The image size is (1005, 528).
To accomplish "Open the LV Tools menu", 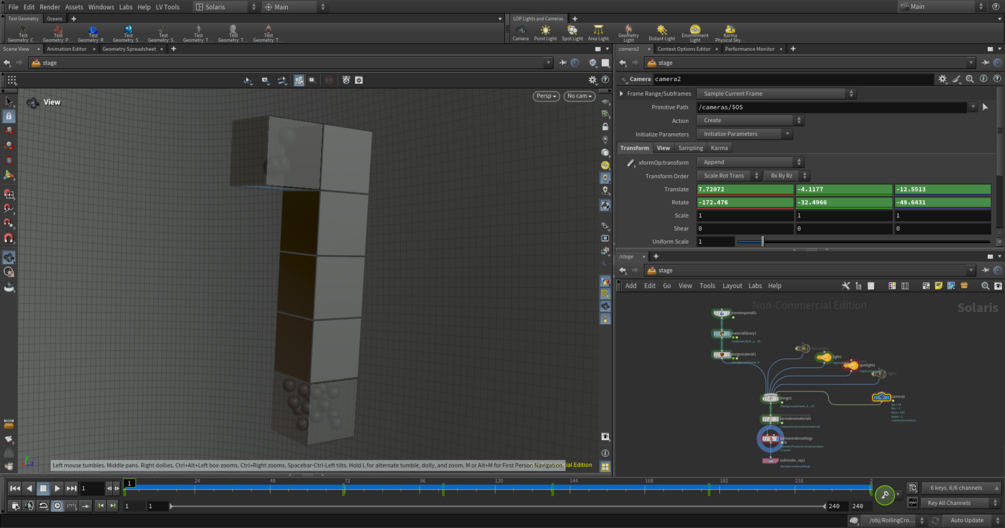I will (x=167, y=7).
